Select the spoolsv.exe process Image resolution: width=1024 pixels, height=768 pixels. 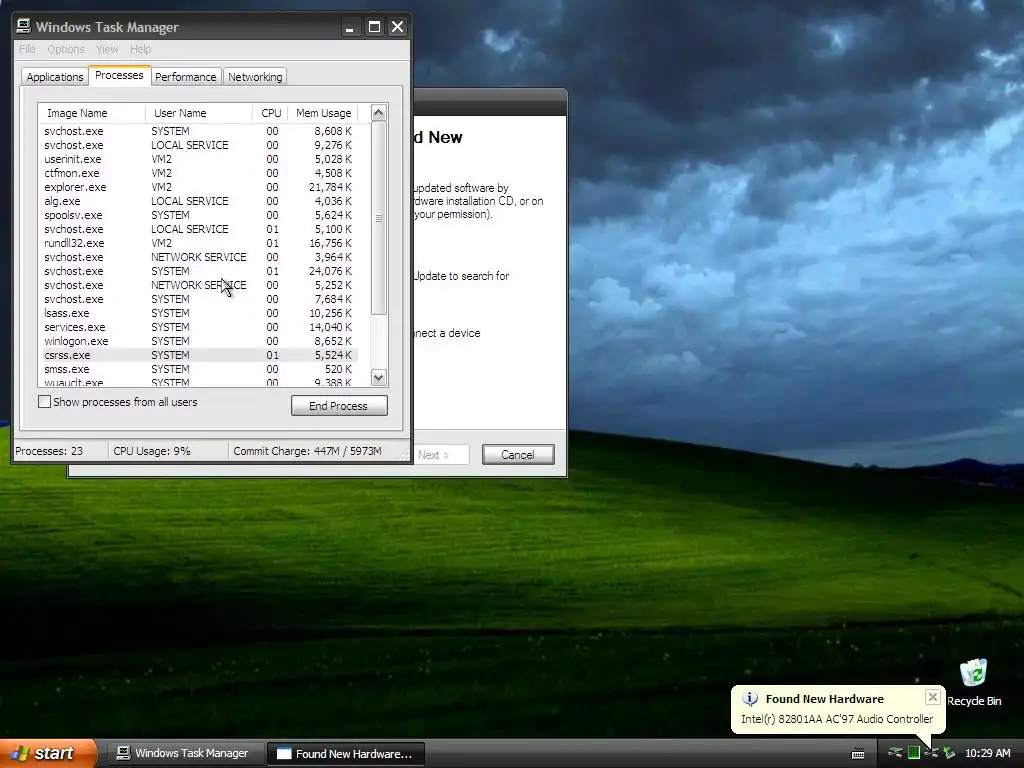(x=199, y=215)
